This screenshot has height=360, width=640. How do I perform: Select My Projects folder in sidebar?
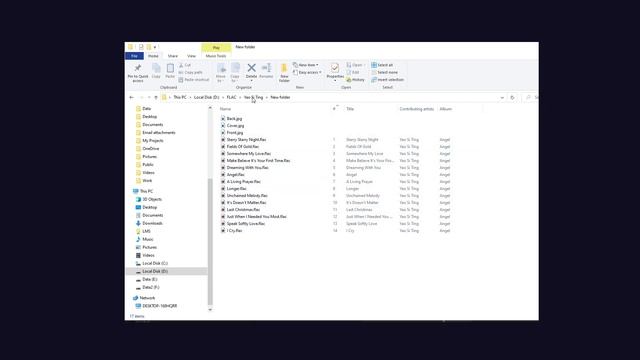coord(149,141)
